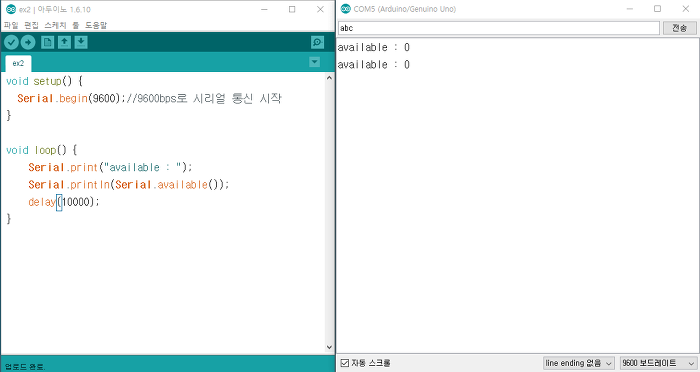Open the 파일 menu
Image resolution: width=700 pixels, height=372 pixels.
11,25
